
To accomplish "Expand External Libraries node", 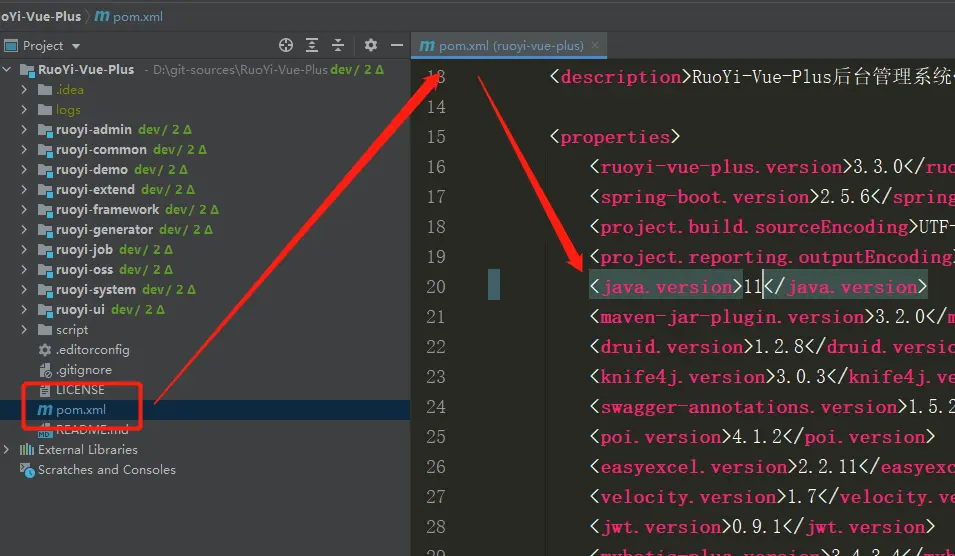I will 7,449.
